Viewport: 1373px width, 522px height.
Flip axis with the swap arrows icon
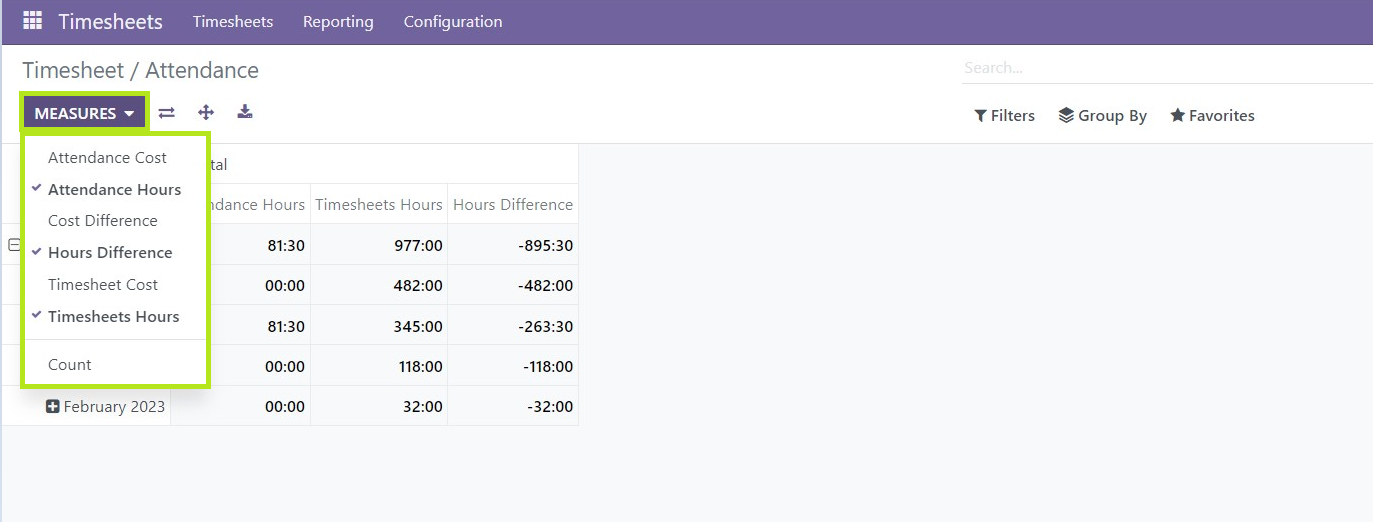click(167, 113)
